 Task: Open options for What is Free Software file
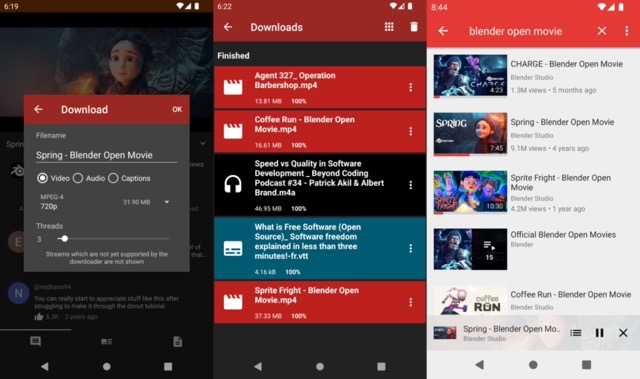pyautogui.click(x=411, y=248)
